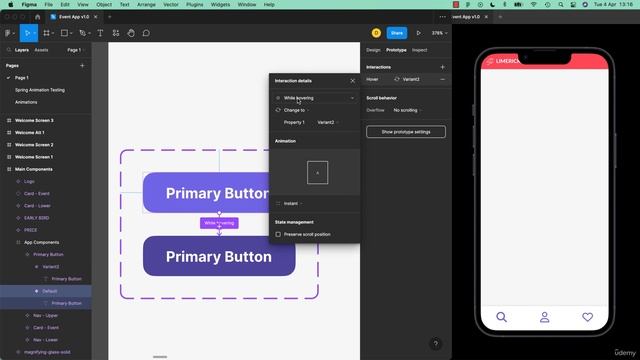The height and width of the screenshot is (360, 640).
Task: Click the user avatar in toolbar
Action: point(376,33)
